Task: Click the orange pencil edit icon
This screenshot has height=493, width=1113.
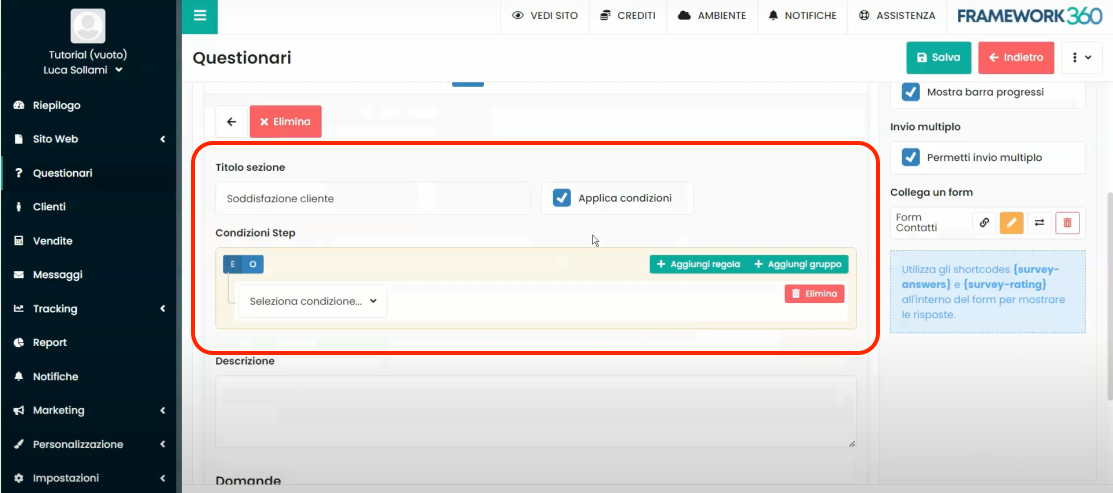Action: click(1012, 223)
